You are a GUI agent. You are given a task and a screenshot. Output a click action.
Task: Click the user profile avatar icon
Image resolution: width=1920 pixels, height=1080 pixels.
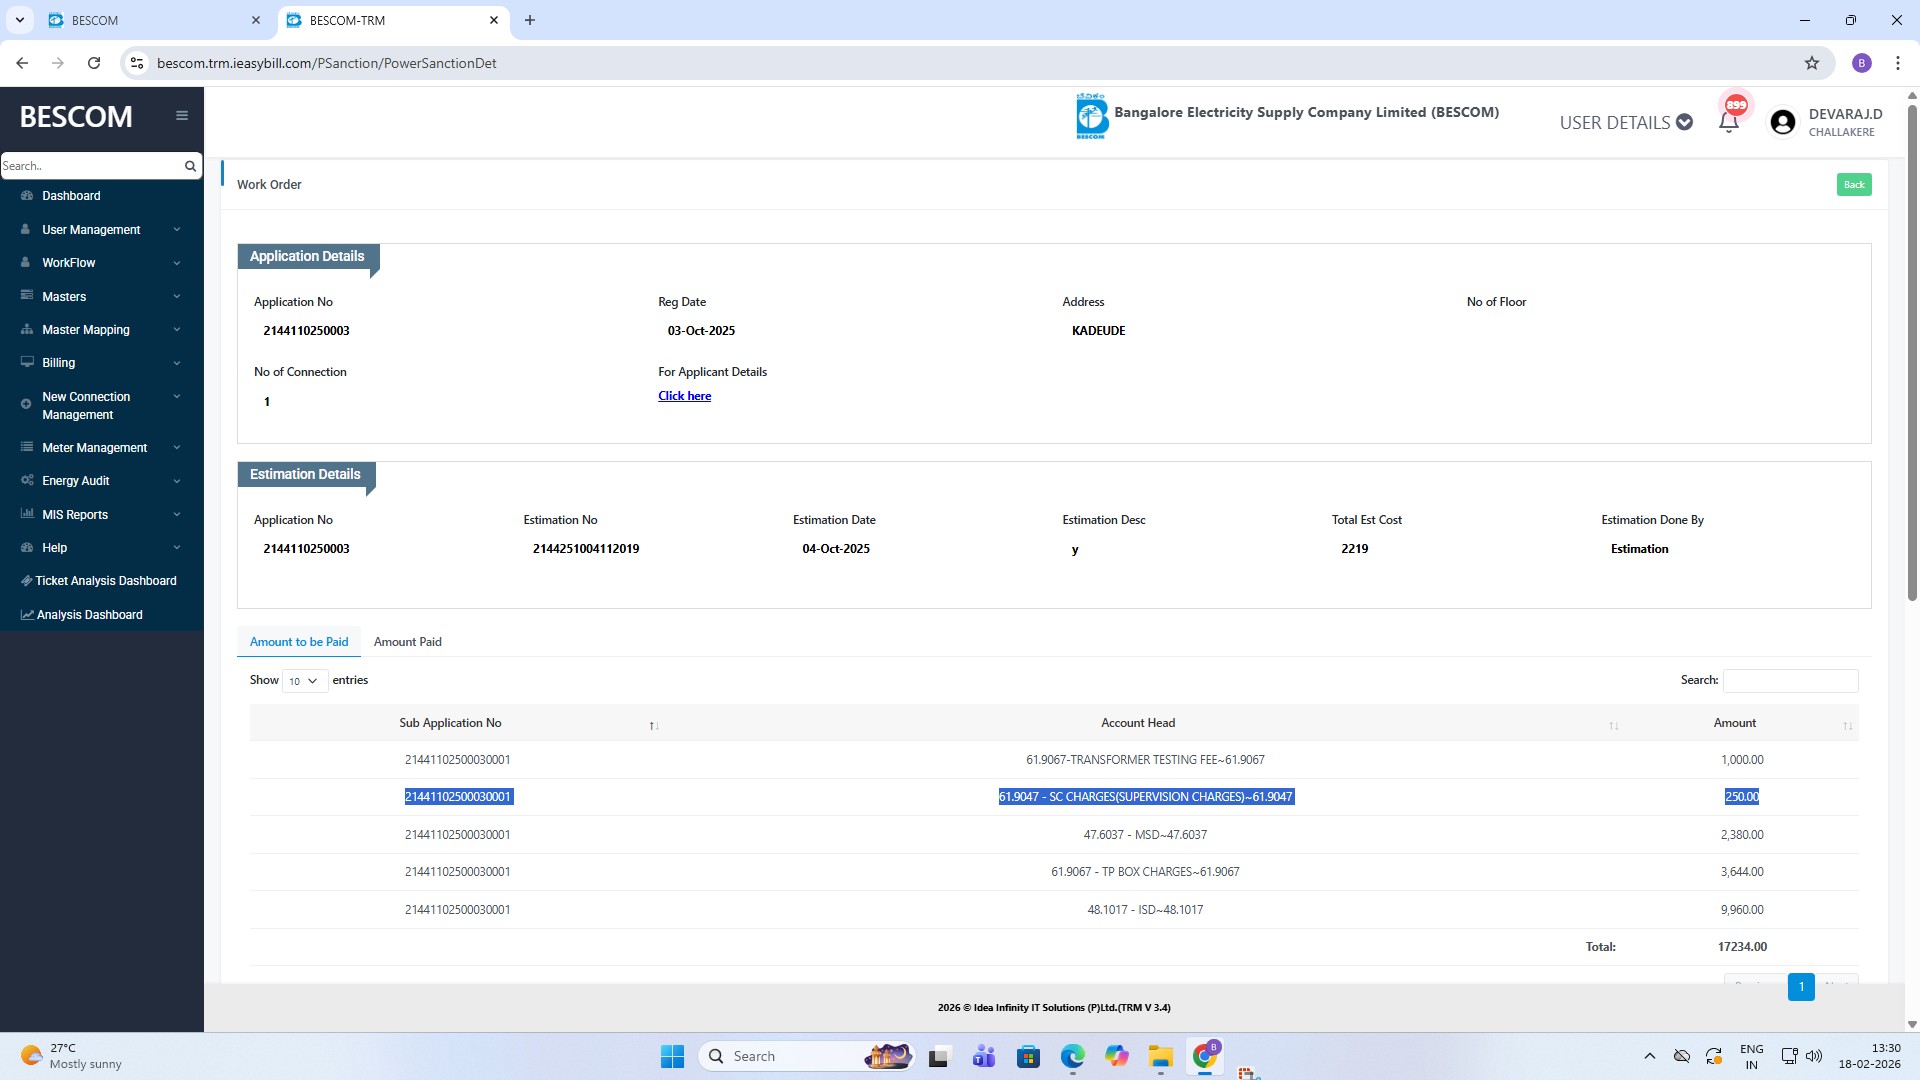(1782, 122)
